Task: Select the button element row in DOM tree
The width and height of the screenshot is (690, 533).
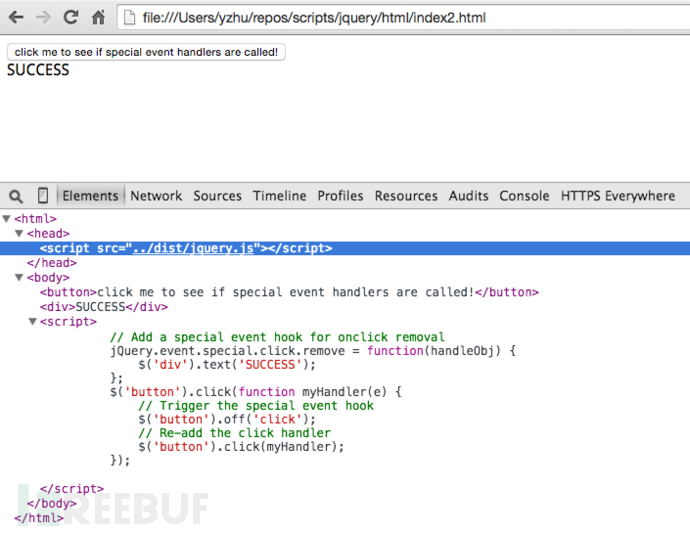Action: [289, 292]
